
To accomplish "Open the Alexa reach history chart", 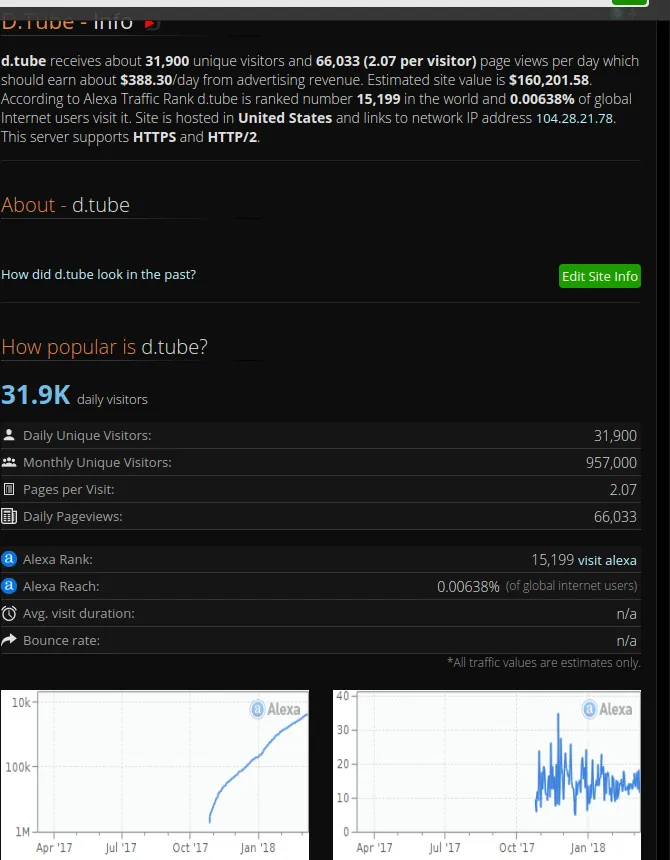I will point(487,773).
